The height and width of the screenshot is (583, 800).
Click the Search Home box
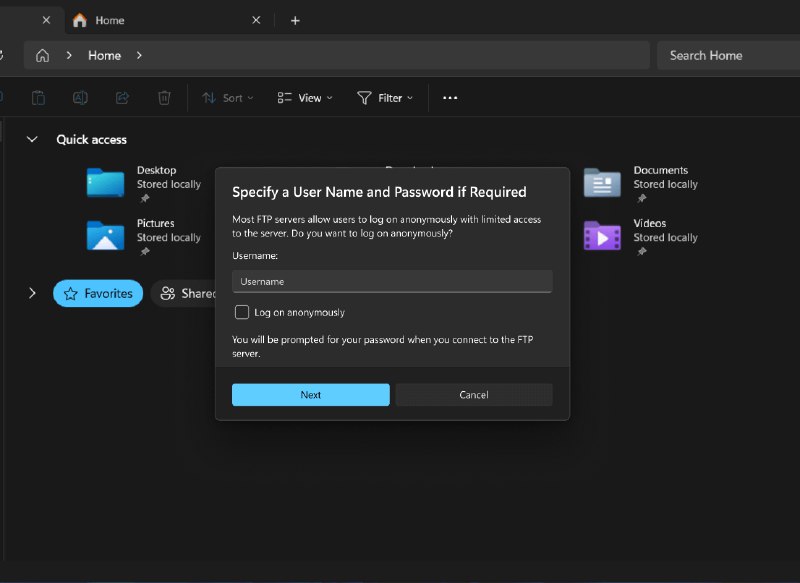point(728,56)
